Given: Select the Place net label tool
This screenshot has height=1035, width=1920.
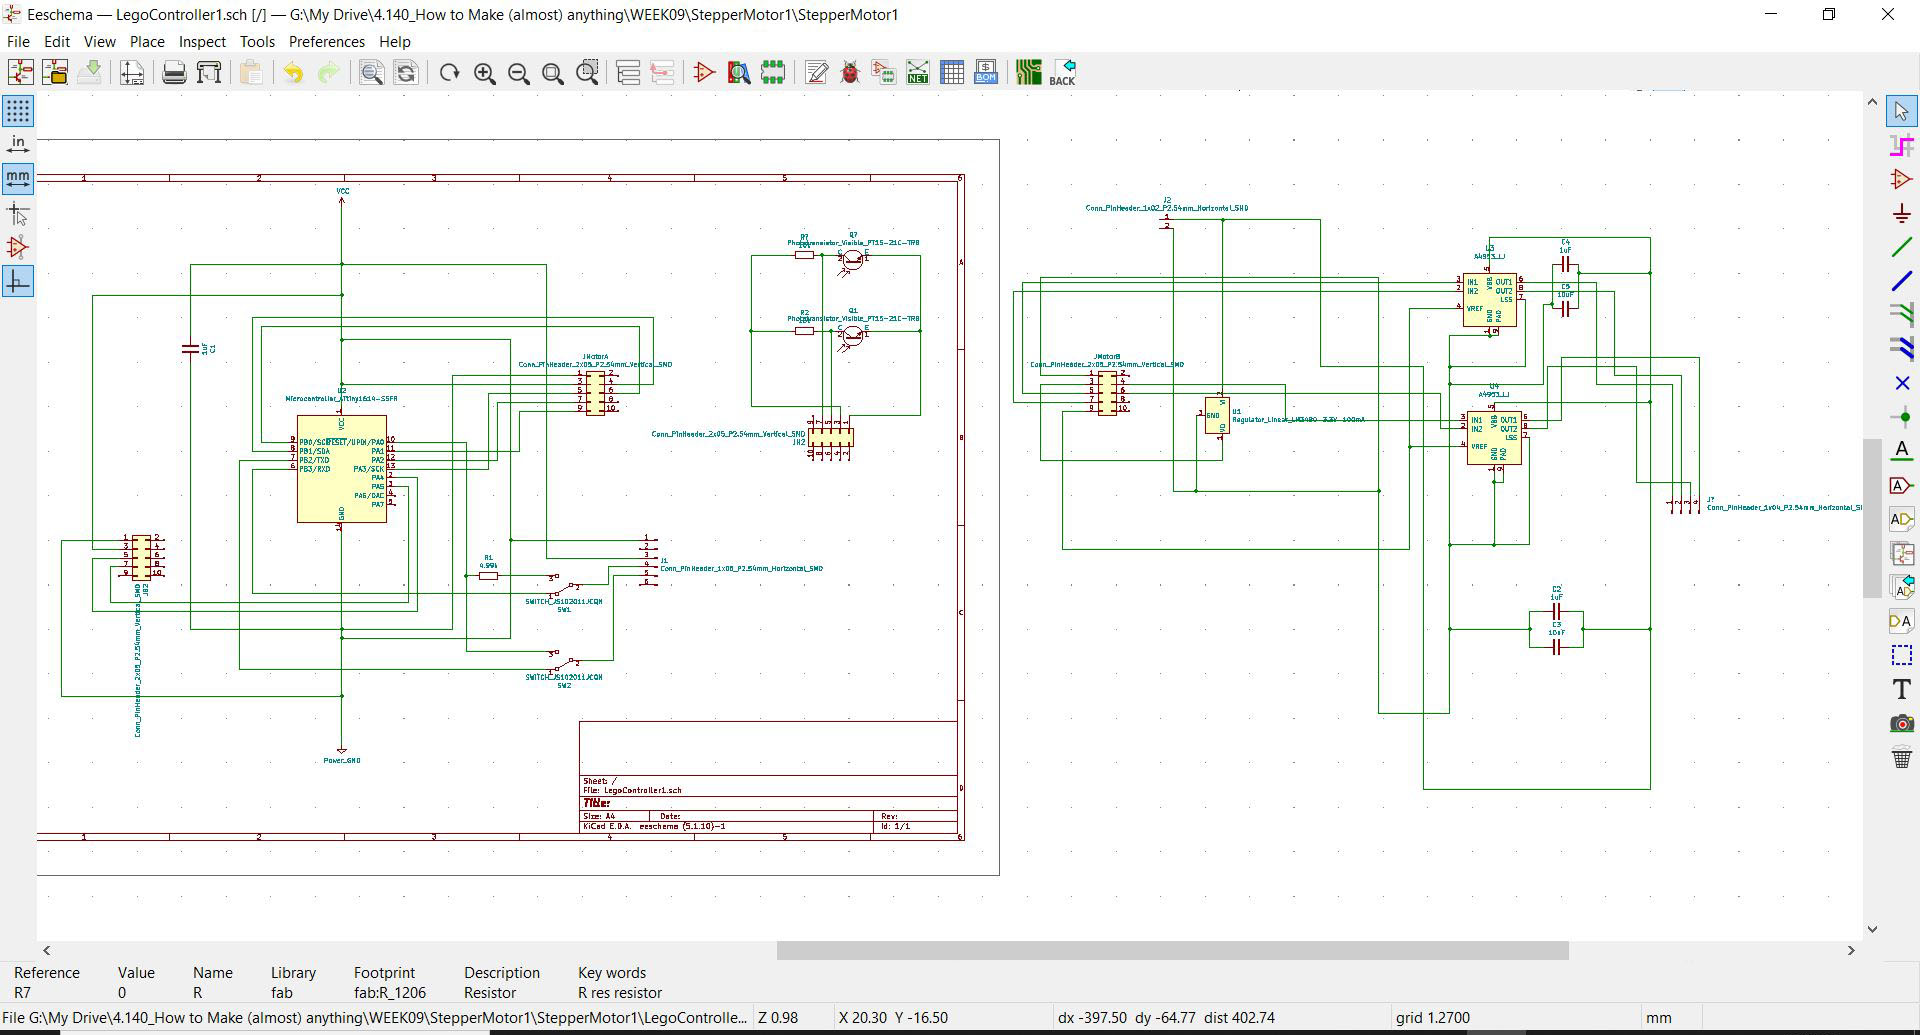Looking at the screenshot, I should click(1901, 451).
